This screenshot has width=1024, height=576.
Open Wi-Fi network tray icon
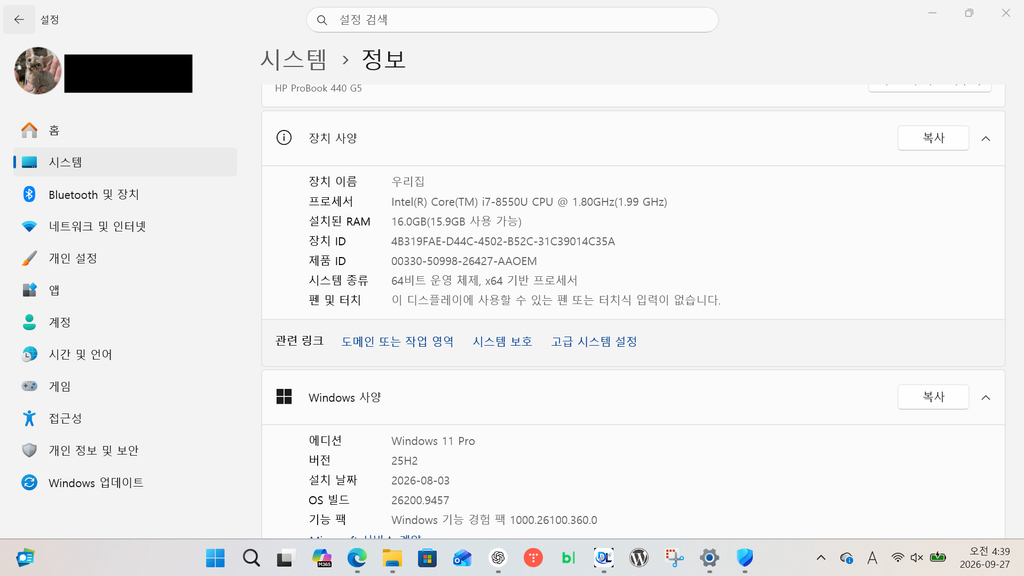click(898, 558)
